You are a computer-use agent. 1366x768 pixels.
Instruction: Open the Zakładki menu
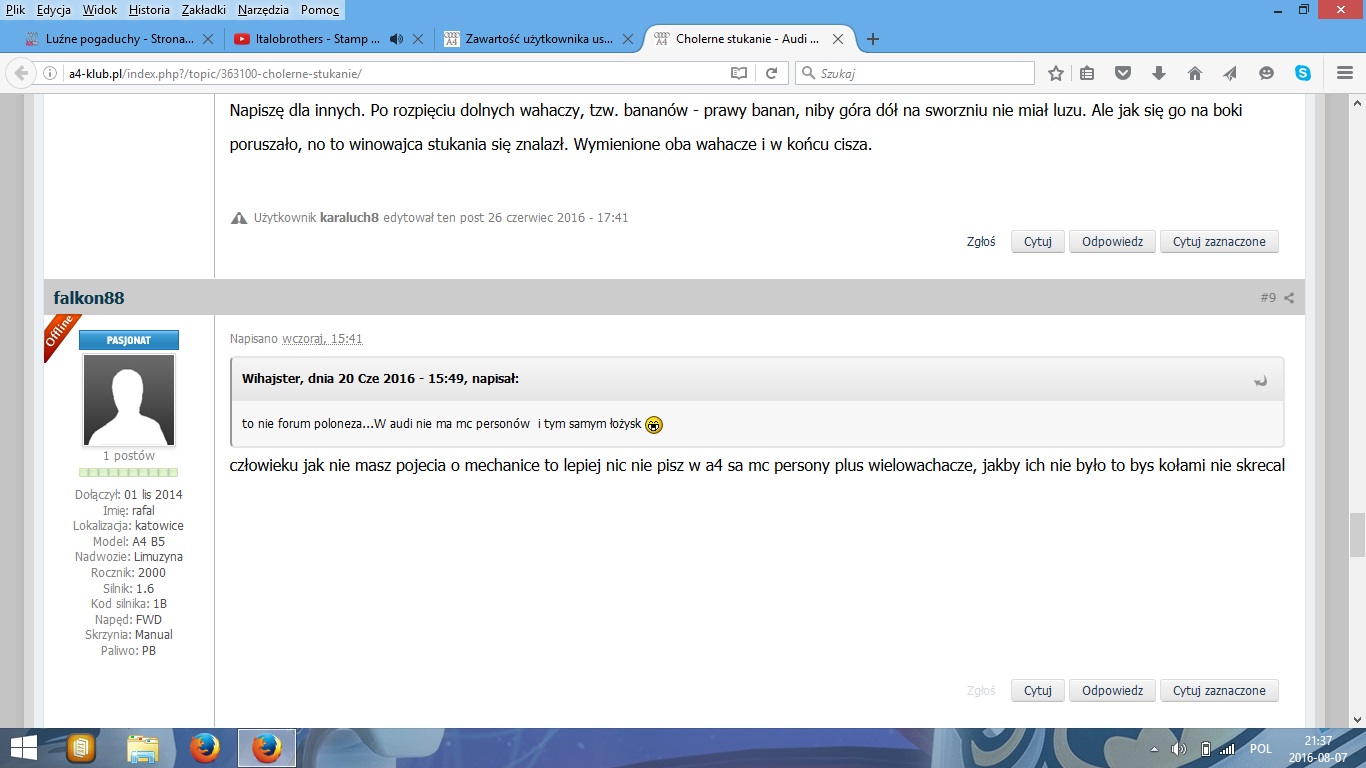click(x=203, y=9)
